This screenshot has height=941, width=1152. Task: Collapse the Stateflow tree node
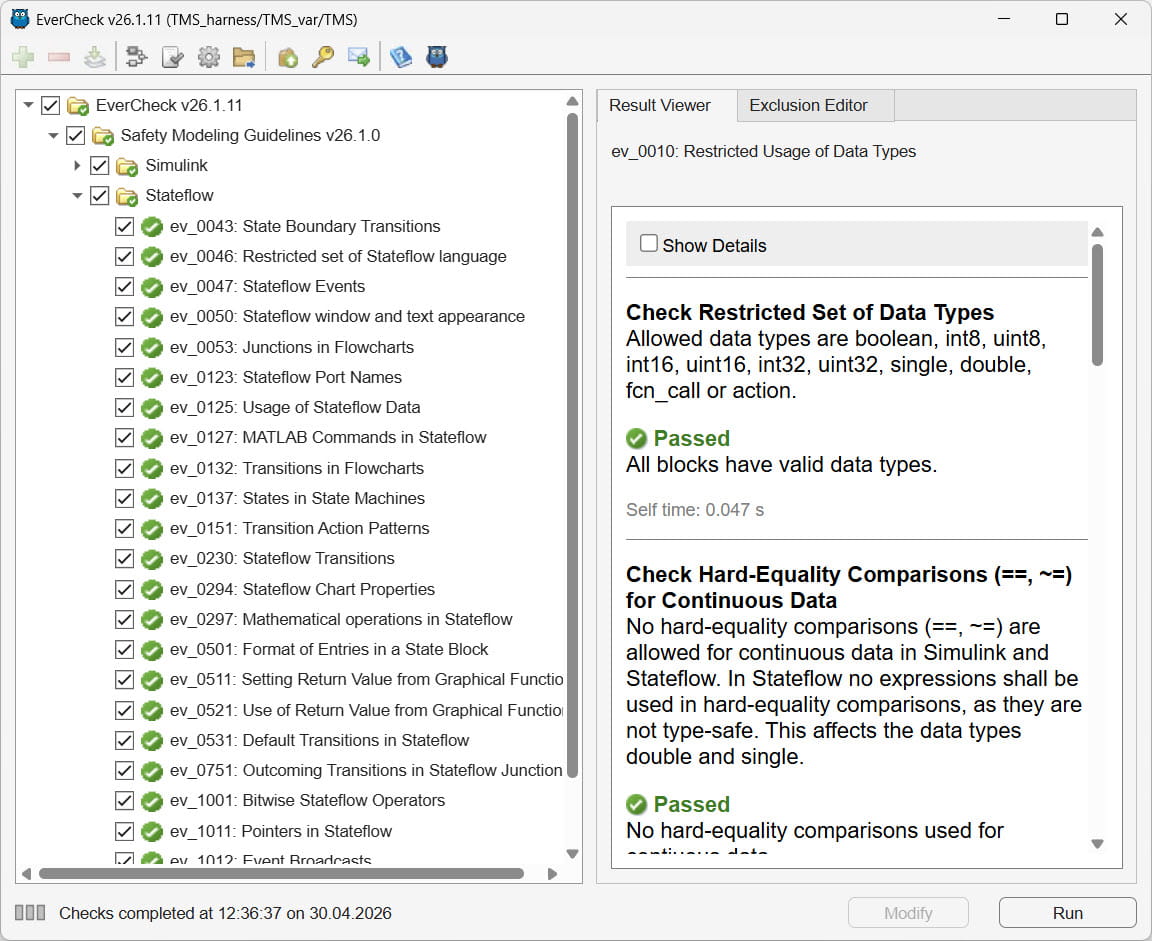77,196
